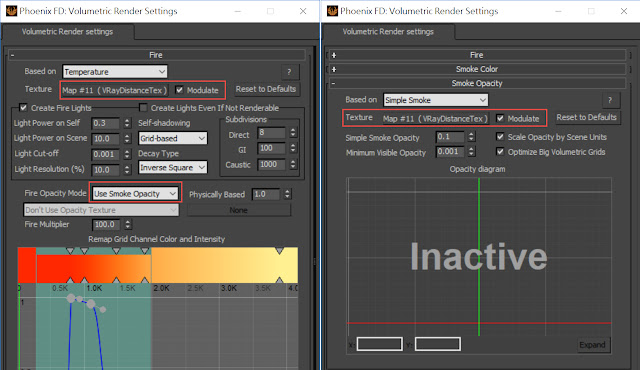Image resolution: width=640 pixels, height=370 pixels.
Task: Click the large gray curve point near 1.0K
Action: 91,304
